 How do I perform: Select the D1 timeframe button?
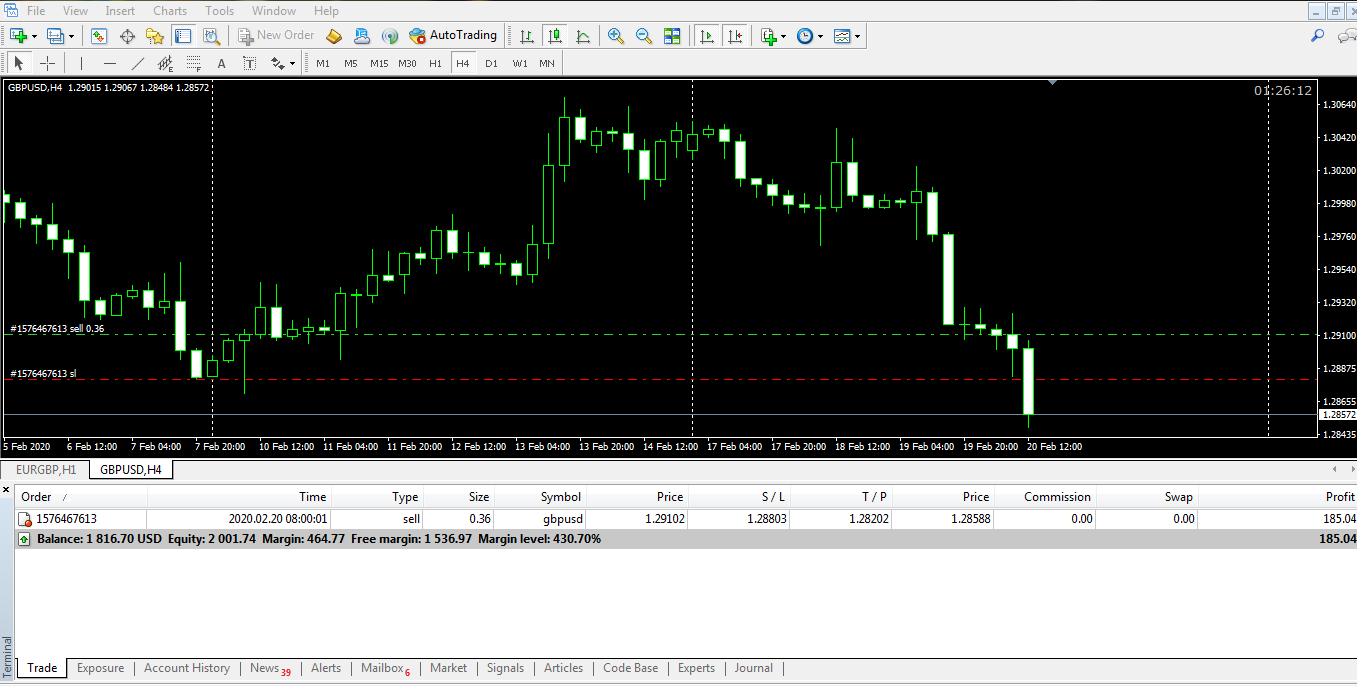[491, 63]
